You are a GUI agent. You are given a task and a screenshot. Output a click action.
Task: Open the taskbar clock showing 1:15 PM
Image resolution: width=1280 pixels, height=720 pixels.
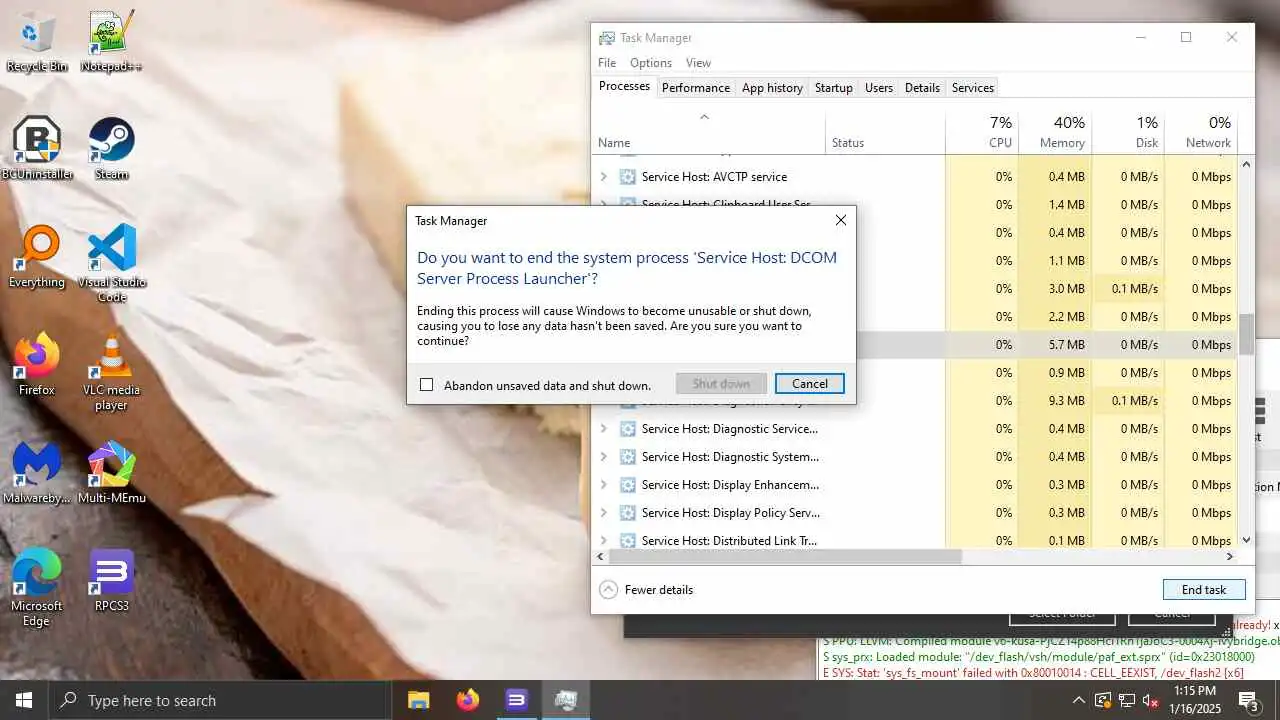(x=1194, y=700)
